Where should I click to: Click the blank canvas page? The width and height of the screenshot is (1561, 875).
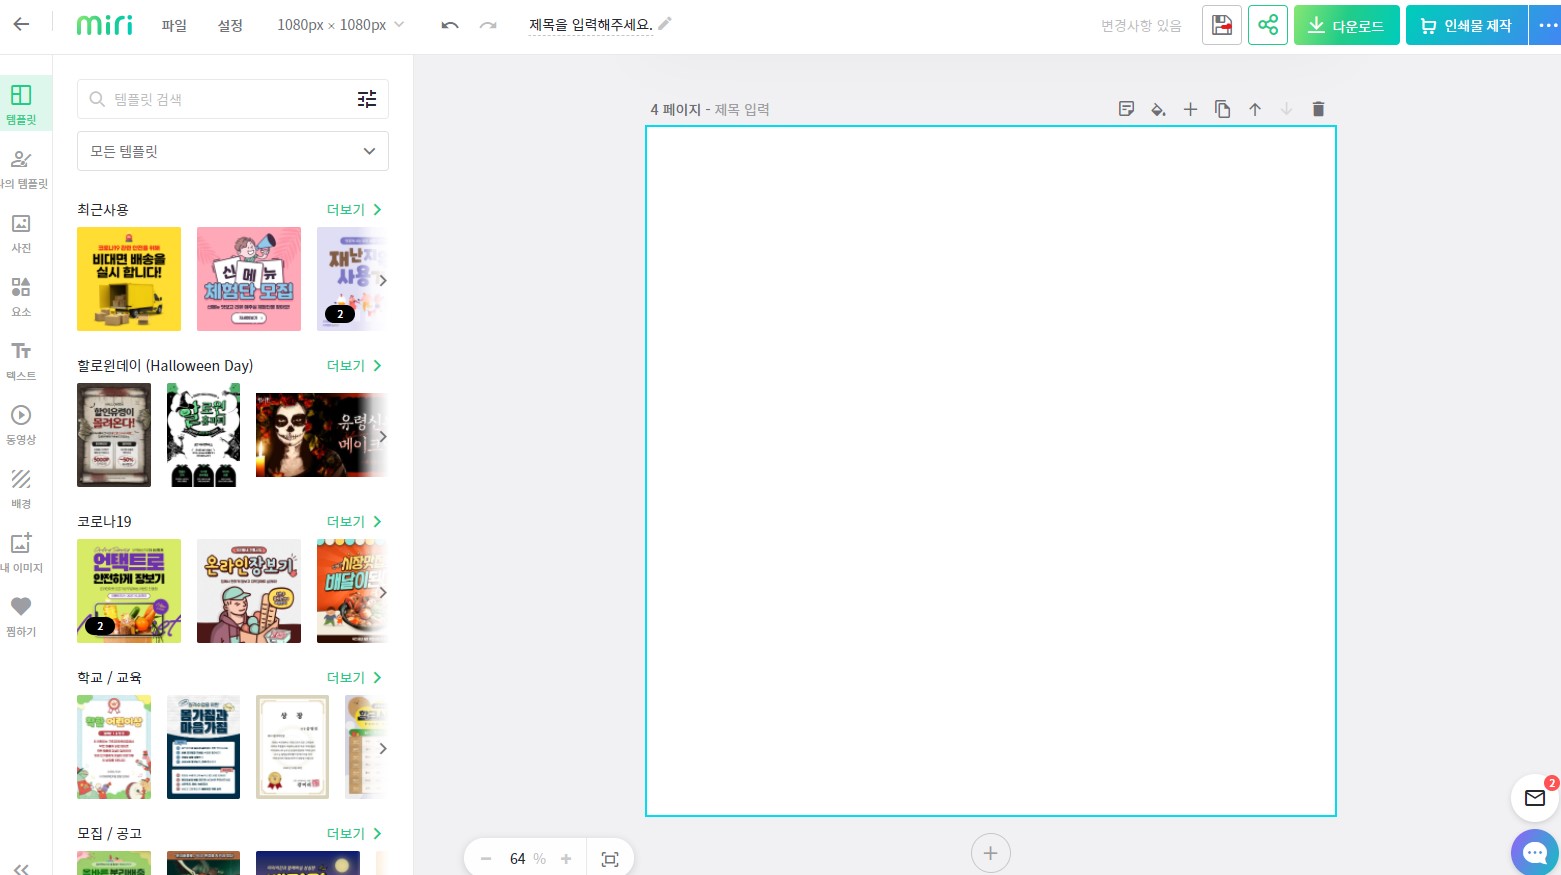coord(990,471)
